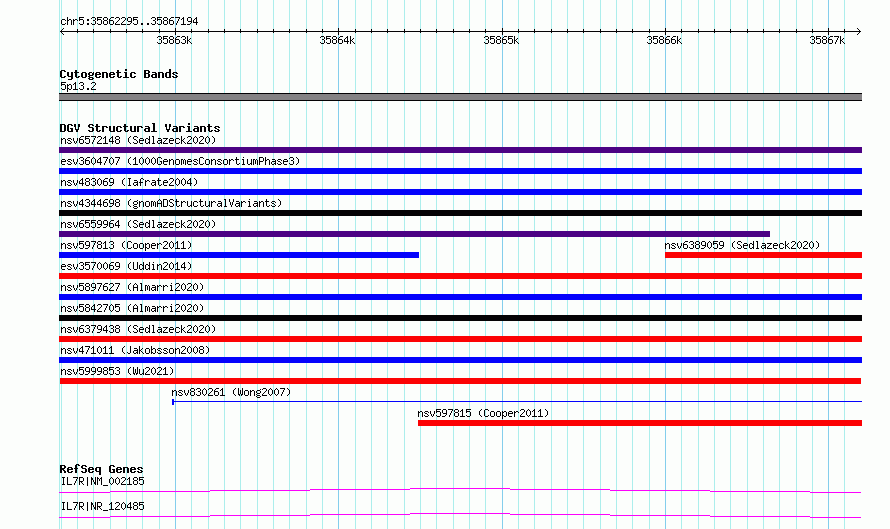Click the nsv5897627 (Almarri2020) label
890x529 pixels.
click(x=132, y=287)
